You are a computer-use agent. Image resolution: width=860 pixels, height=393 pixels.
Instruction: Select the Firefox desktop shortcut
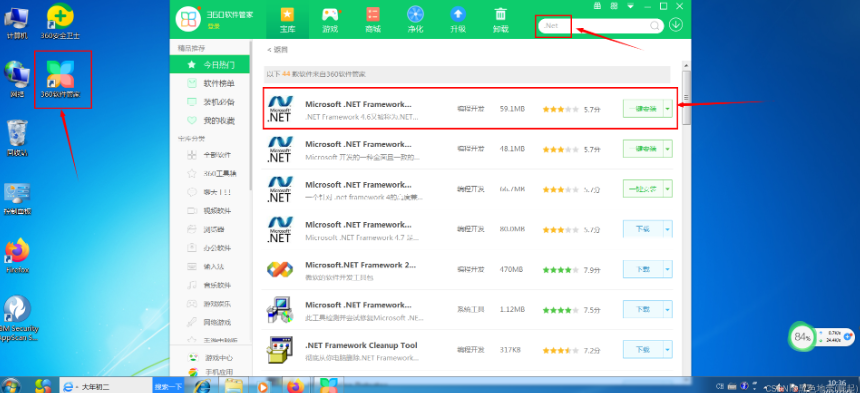pyautogui.click(x=17, y=255)
